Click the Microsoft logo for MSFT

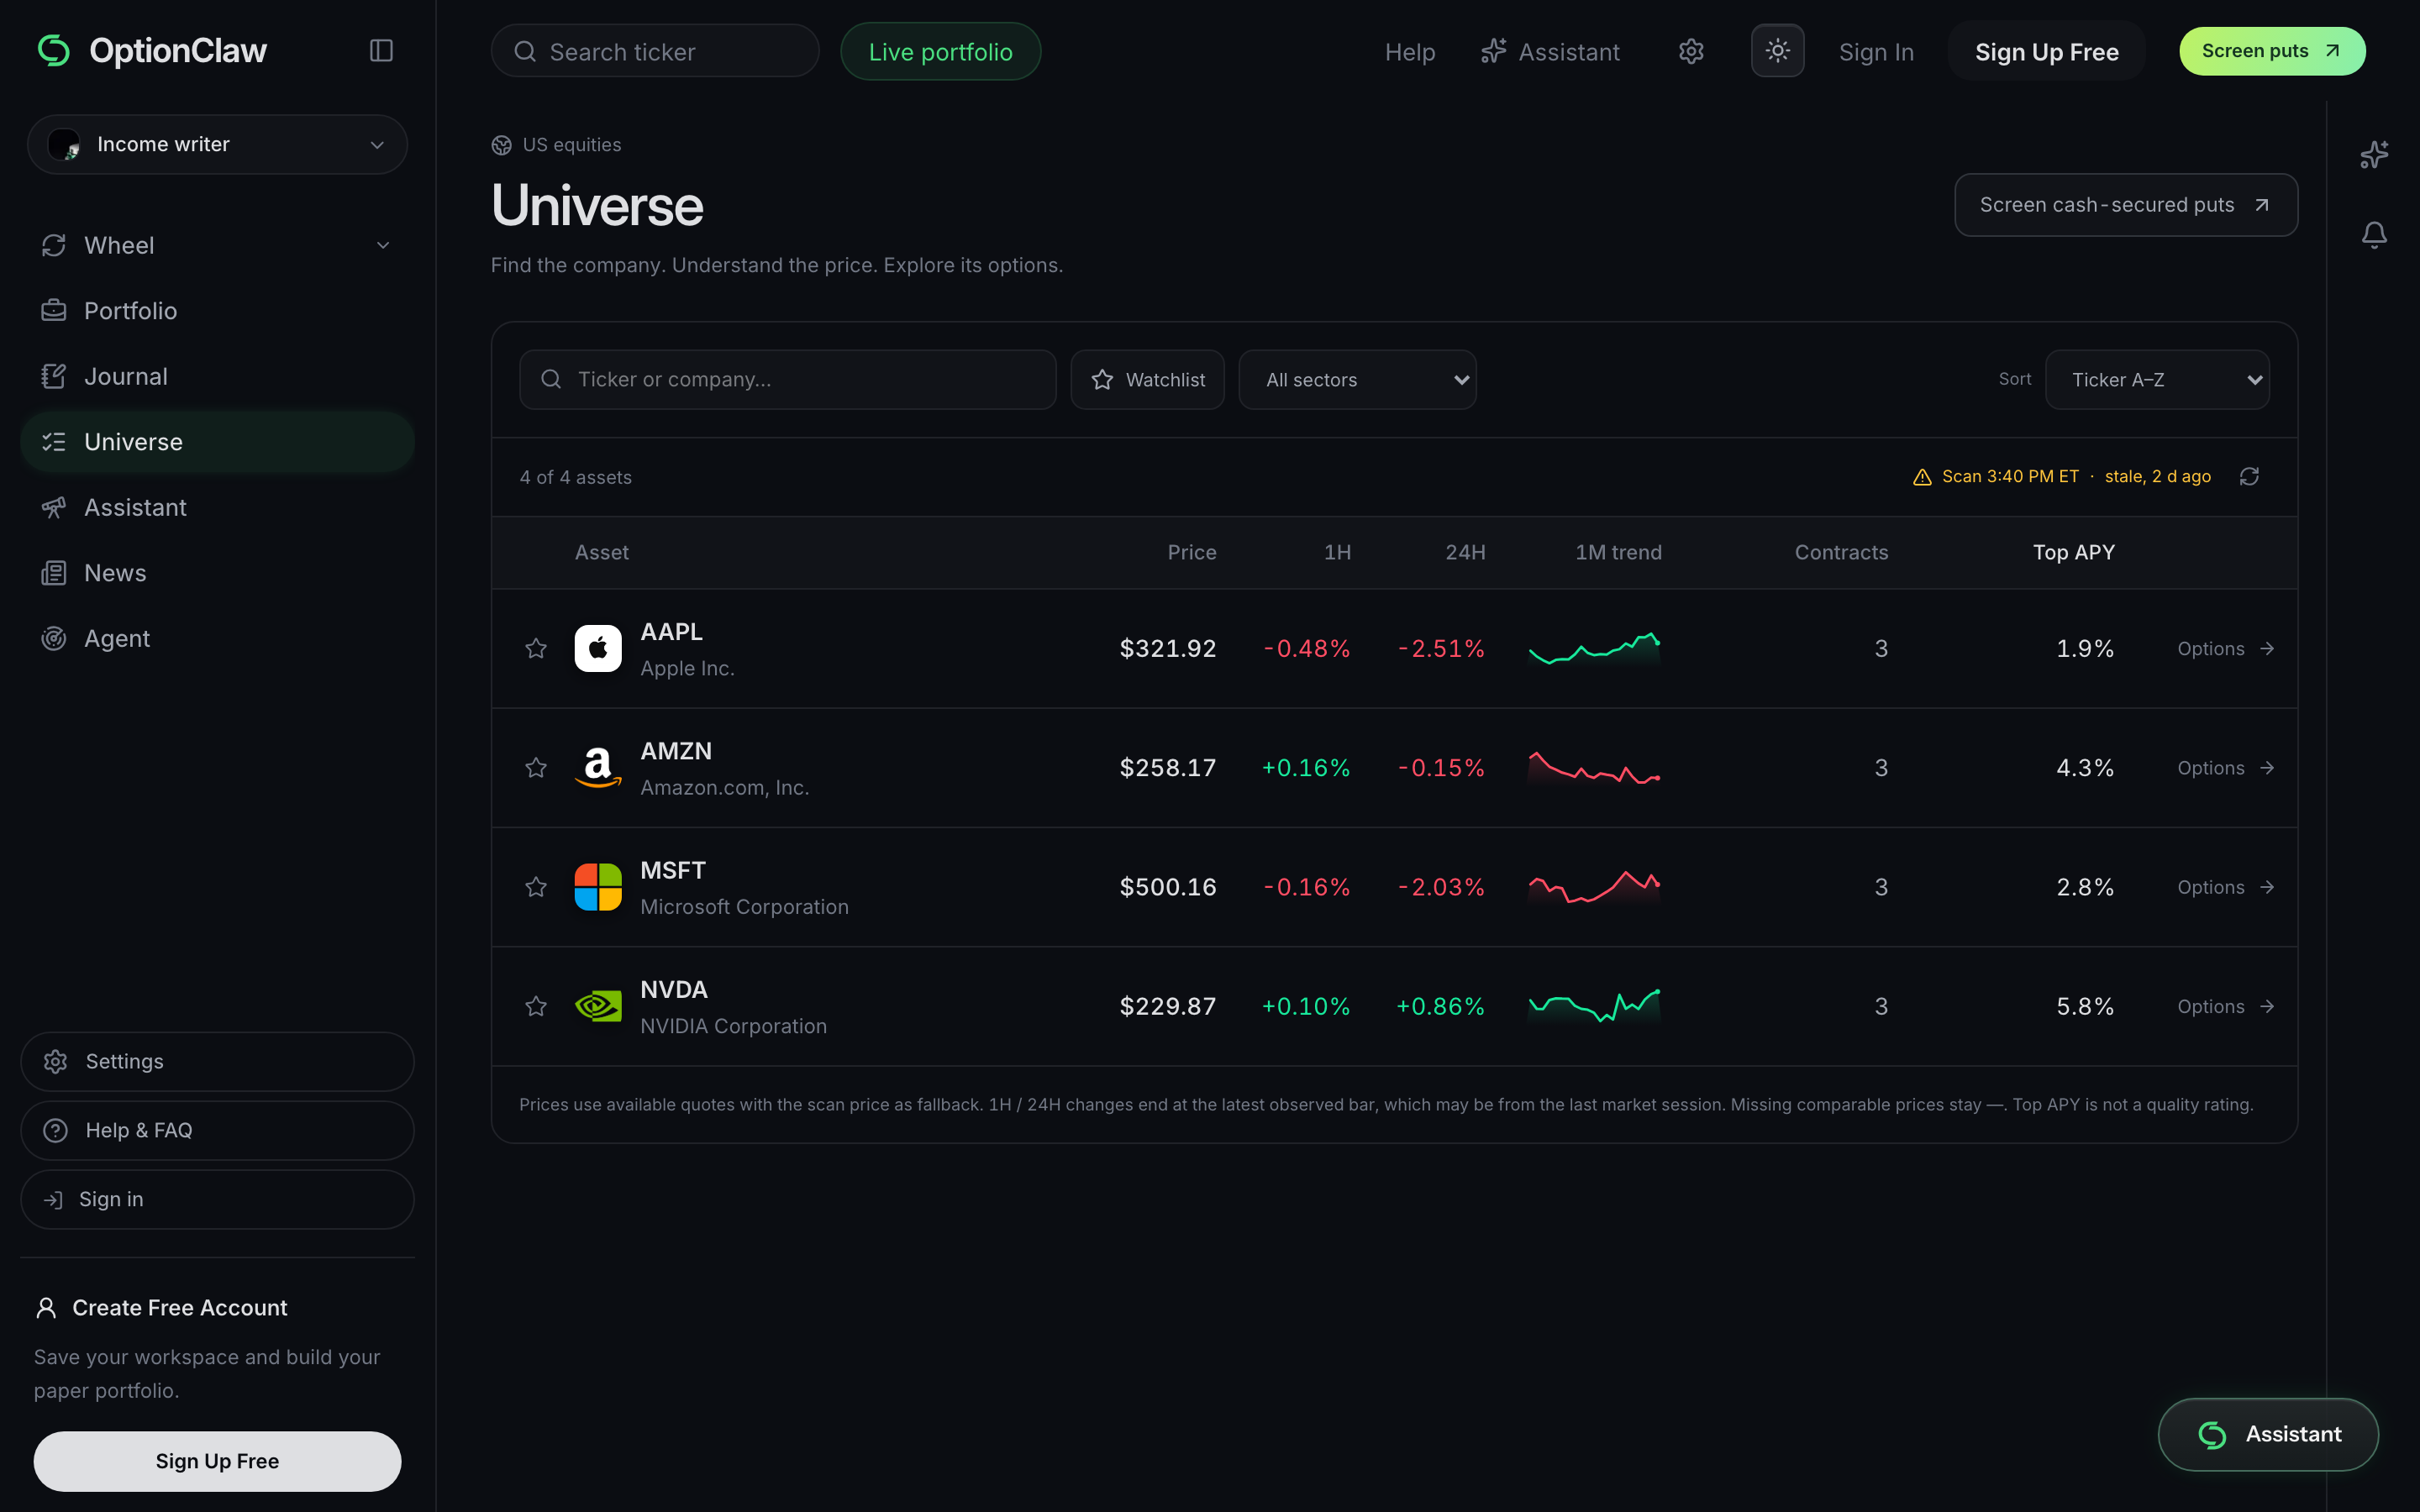(598, 886)
